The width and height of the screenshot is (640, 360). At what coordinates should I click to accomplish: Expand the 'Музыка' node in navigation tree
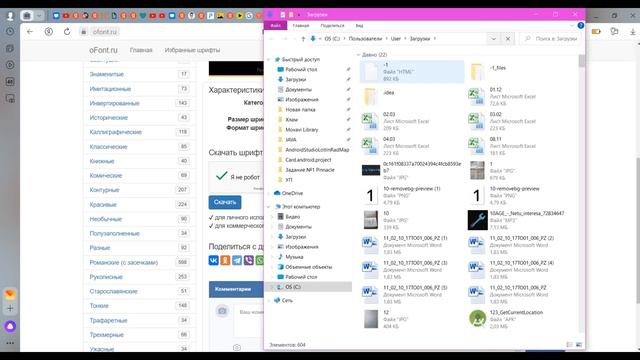273,257
